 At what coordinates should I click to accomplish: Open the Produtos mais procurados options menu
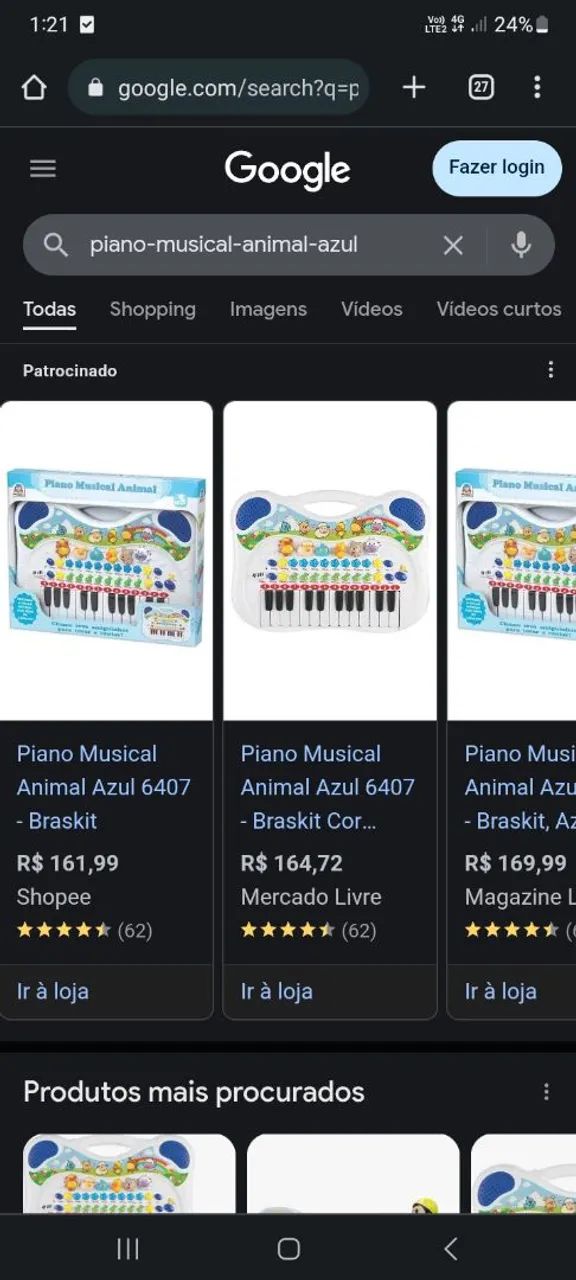(x=546, y=1091)
